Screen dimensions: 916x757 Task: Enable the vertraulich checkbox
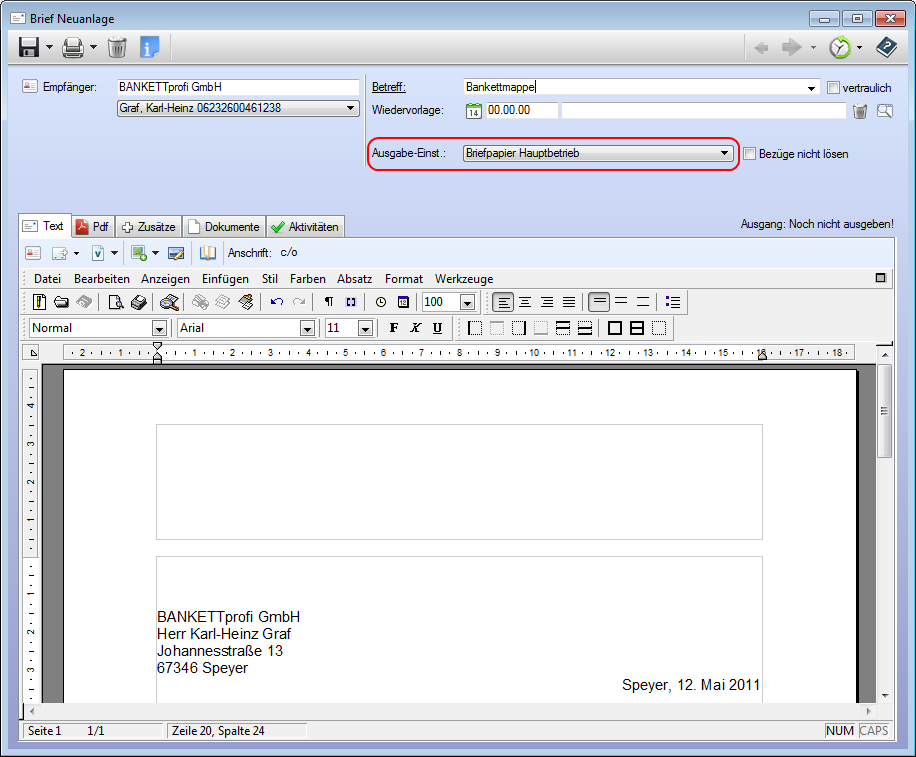click(834, 88)
